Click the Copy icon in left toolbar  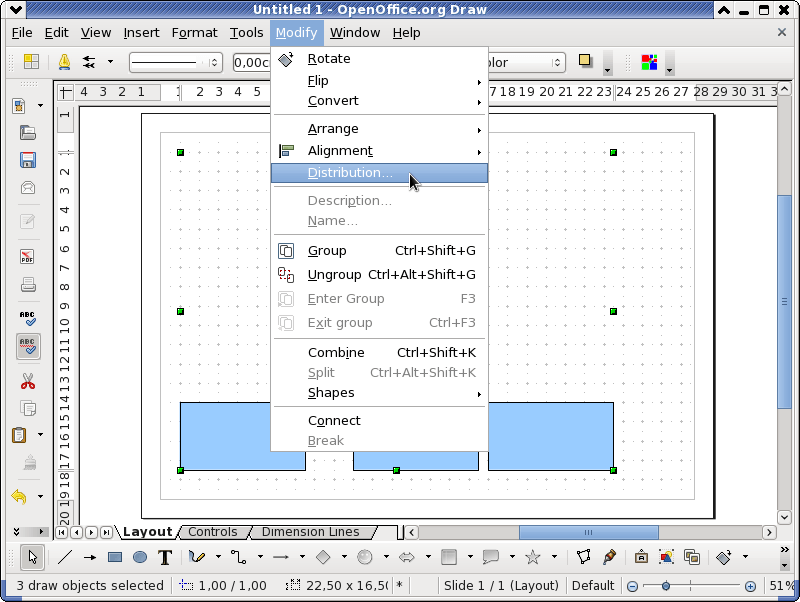click(28, 409)
